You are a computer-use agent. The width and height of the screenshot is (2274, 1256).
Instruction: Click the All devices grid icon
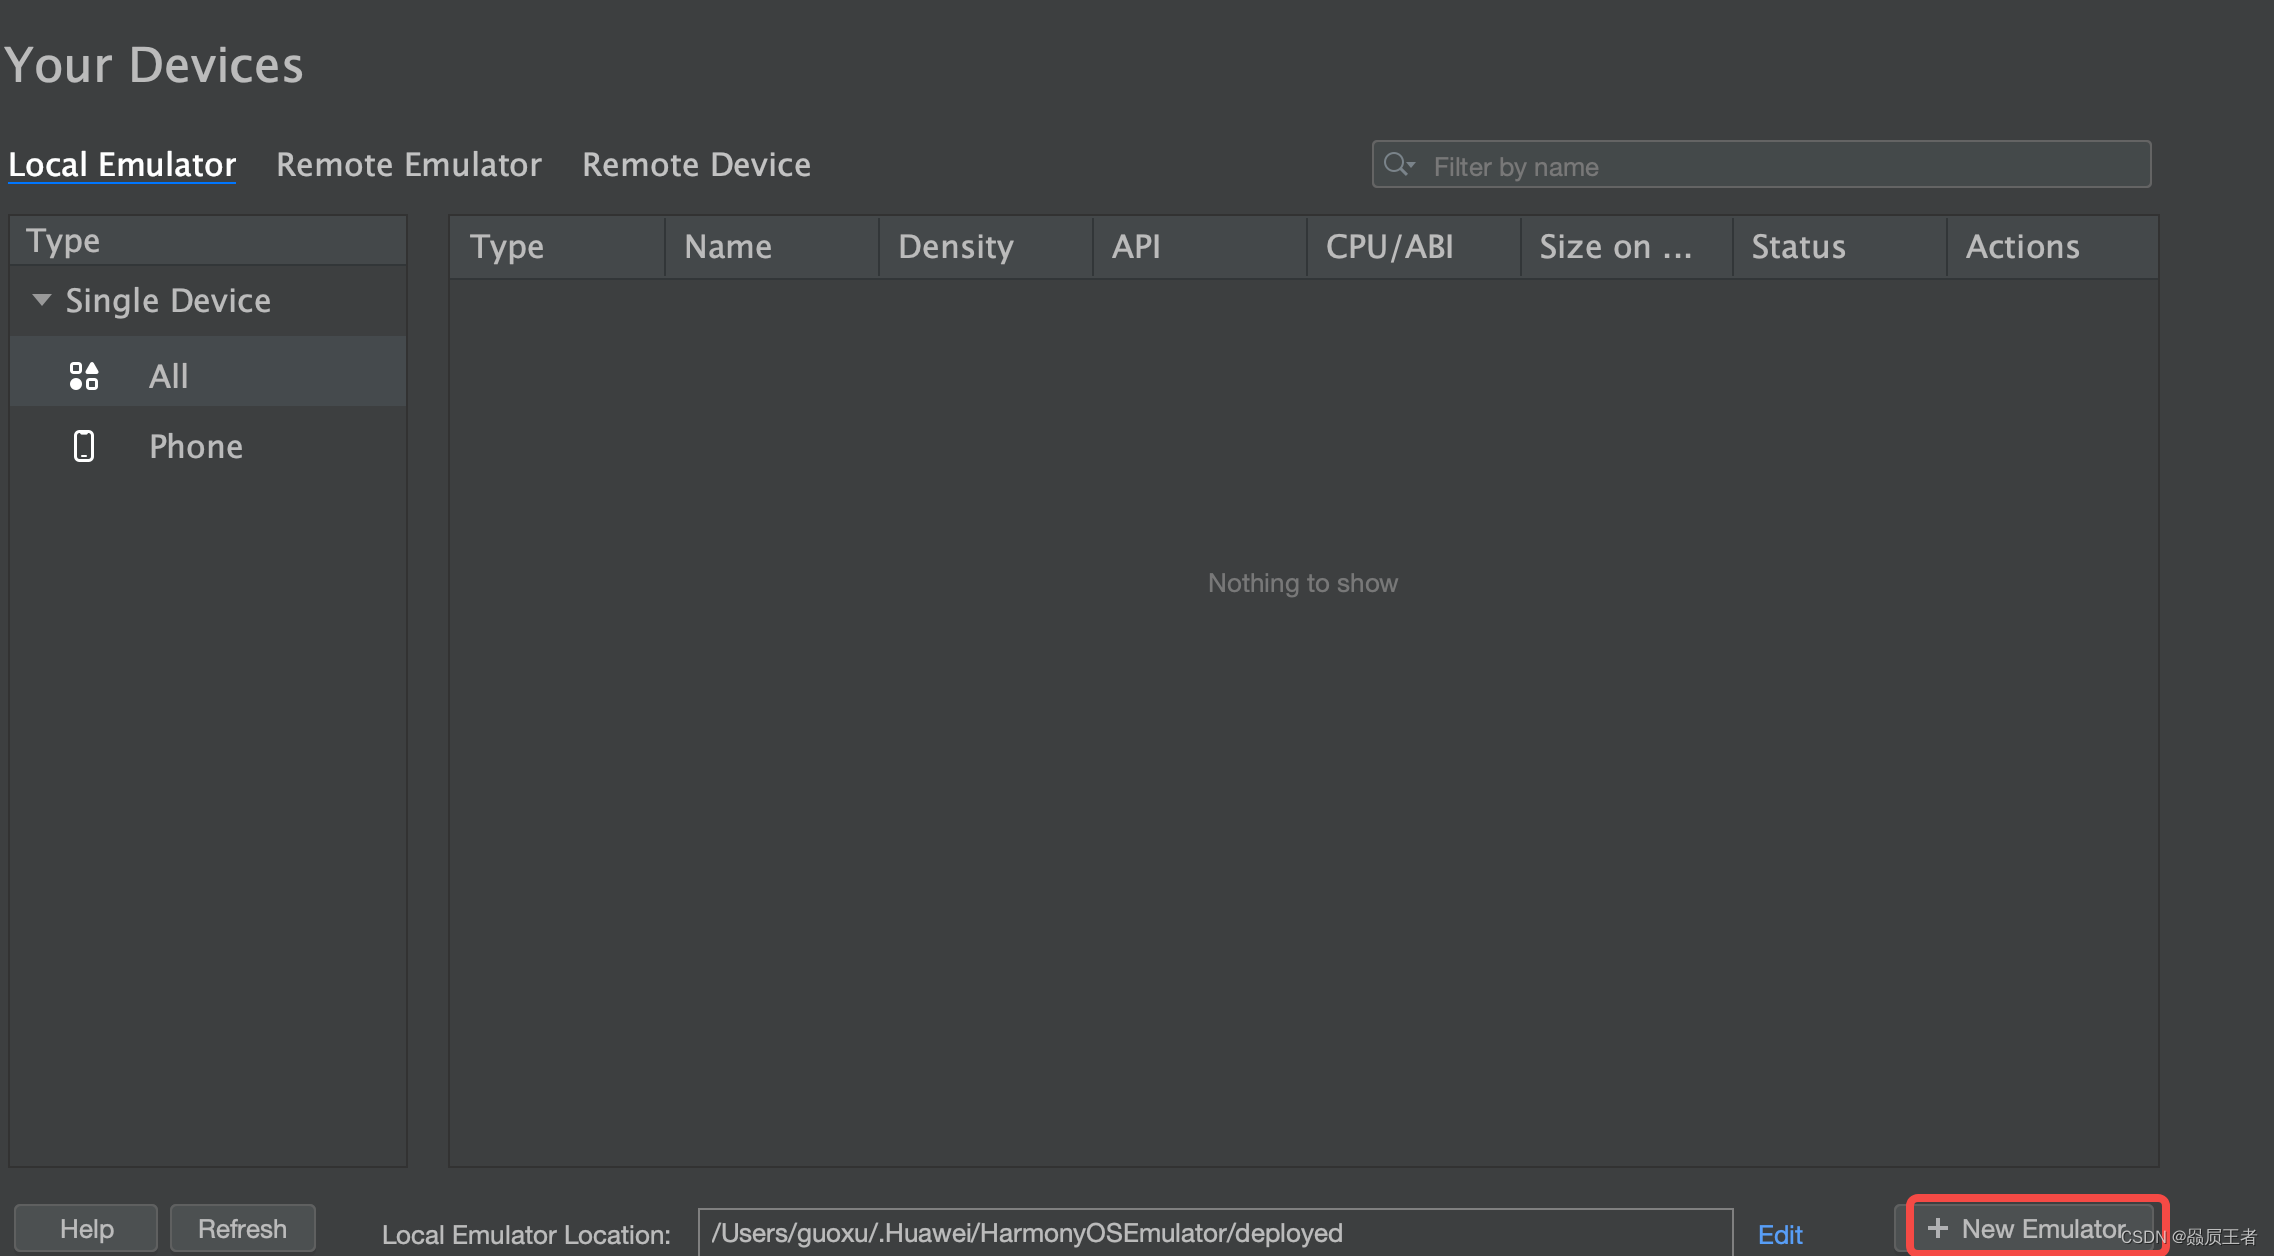(x=84, y=376)
